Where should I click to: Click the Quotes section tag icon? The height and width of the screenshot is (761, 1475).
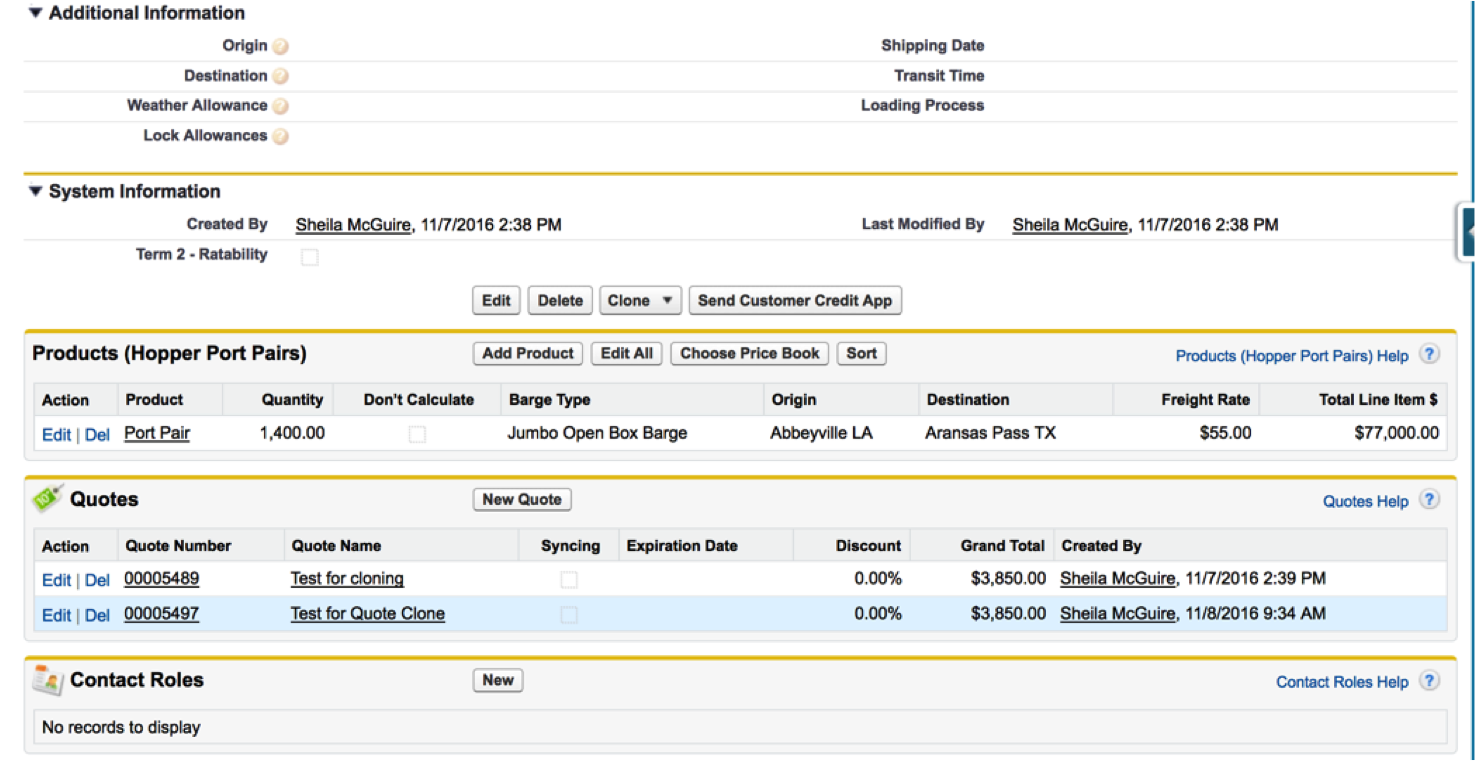click(x=47, y=499)
